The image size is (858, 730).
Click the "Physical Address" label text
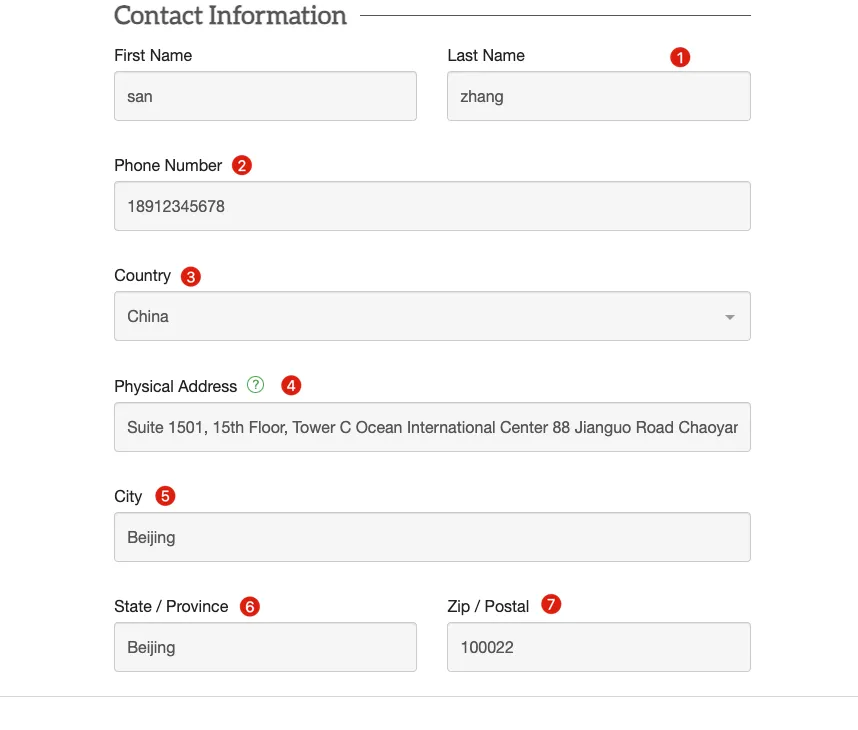(x=176, y=386)
